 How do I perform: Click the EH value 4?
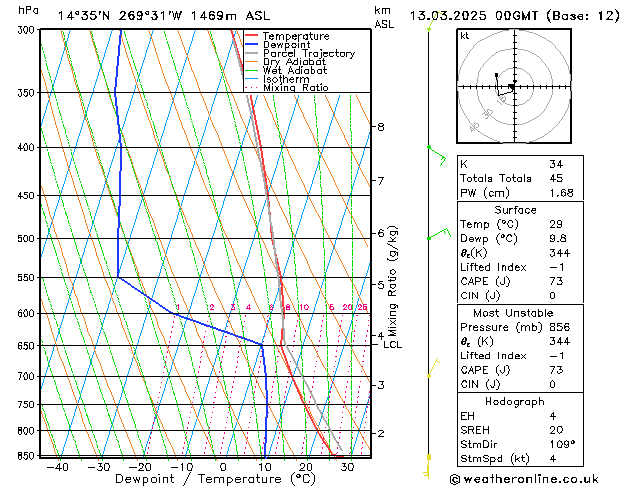pos(553,416)
